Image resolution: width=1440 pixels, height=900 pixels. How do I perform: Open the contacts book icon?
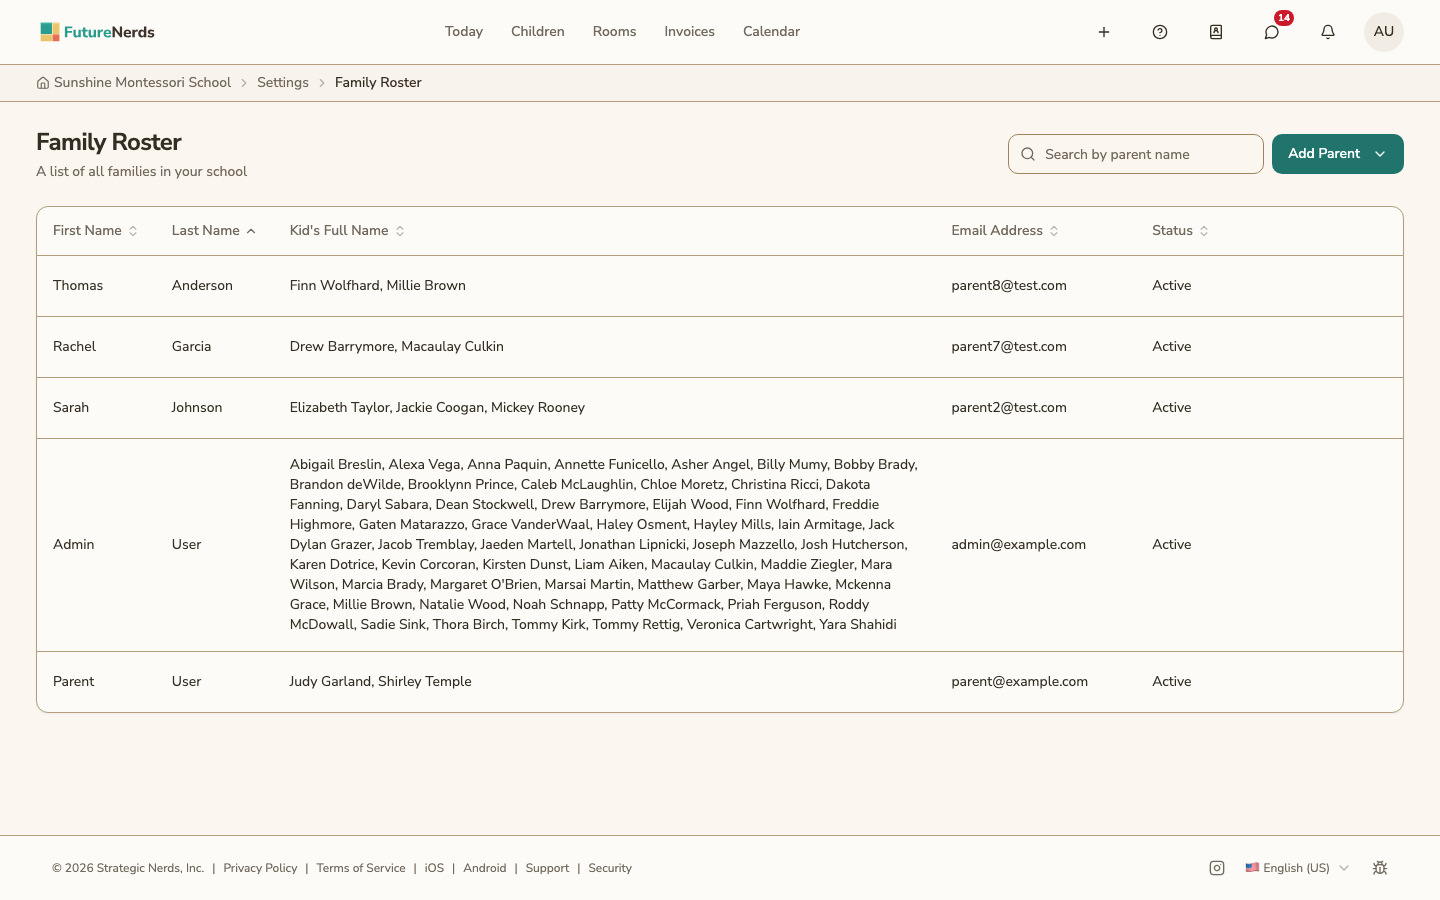(x=1216, y=32)
